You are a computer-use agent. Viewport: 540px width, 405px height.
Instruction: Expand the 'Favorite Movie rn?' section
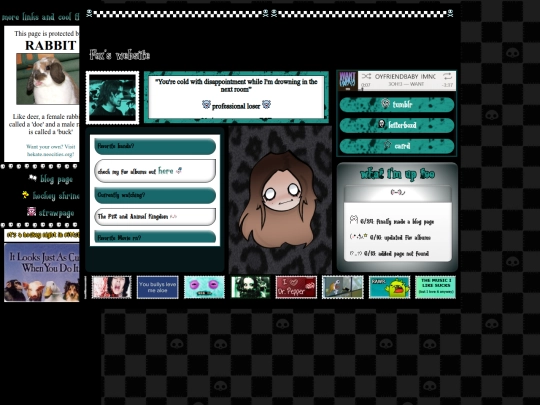tap(155, 237)
